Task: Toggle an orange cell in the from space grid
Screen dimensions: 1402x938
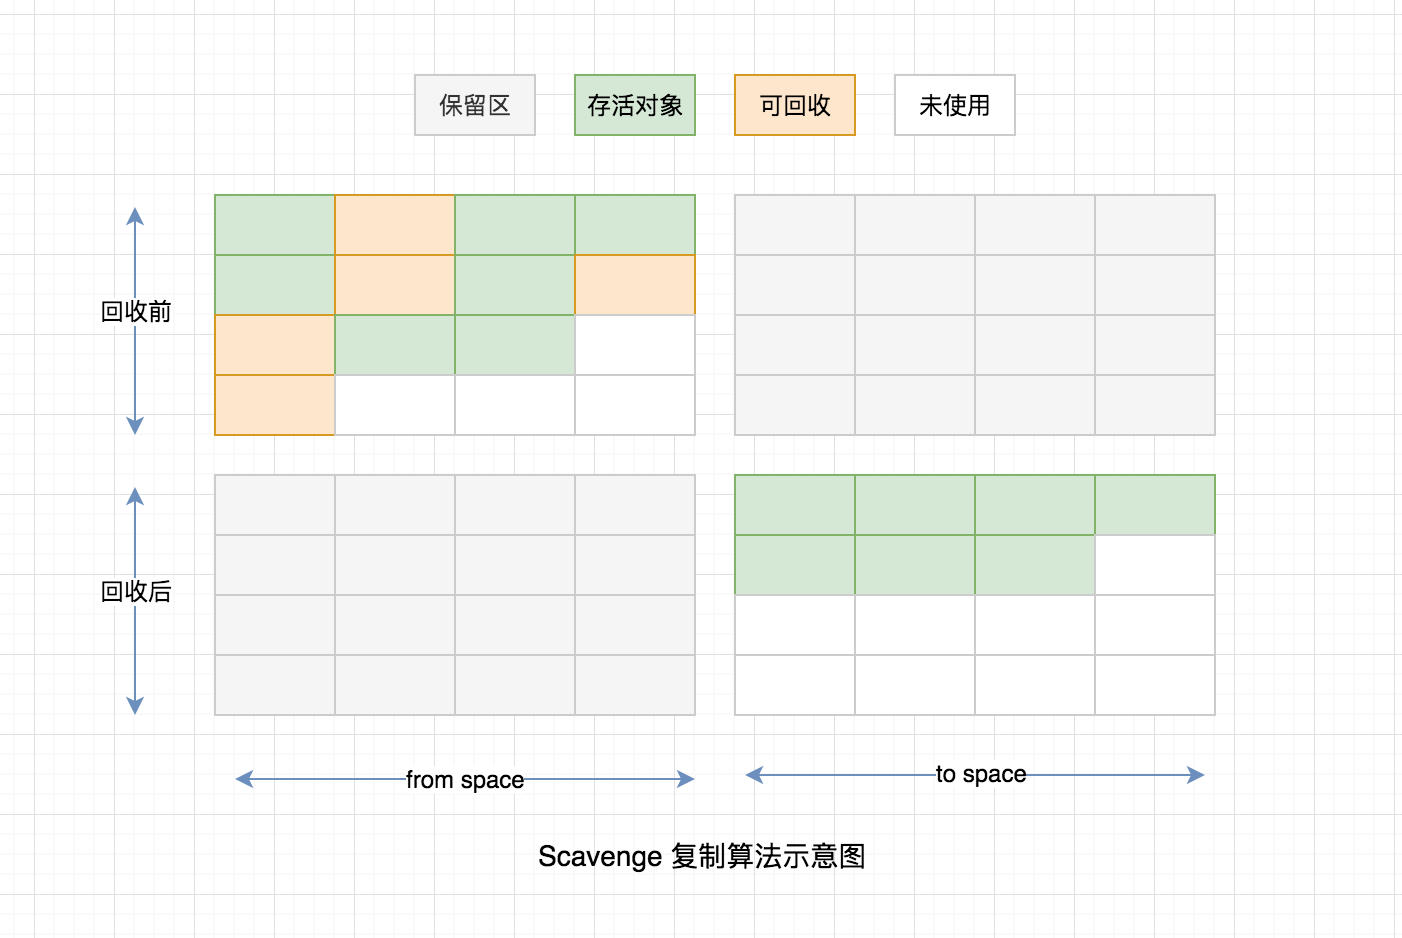Action: 394,225
